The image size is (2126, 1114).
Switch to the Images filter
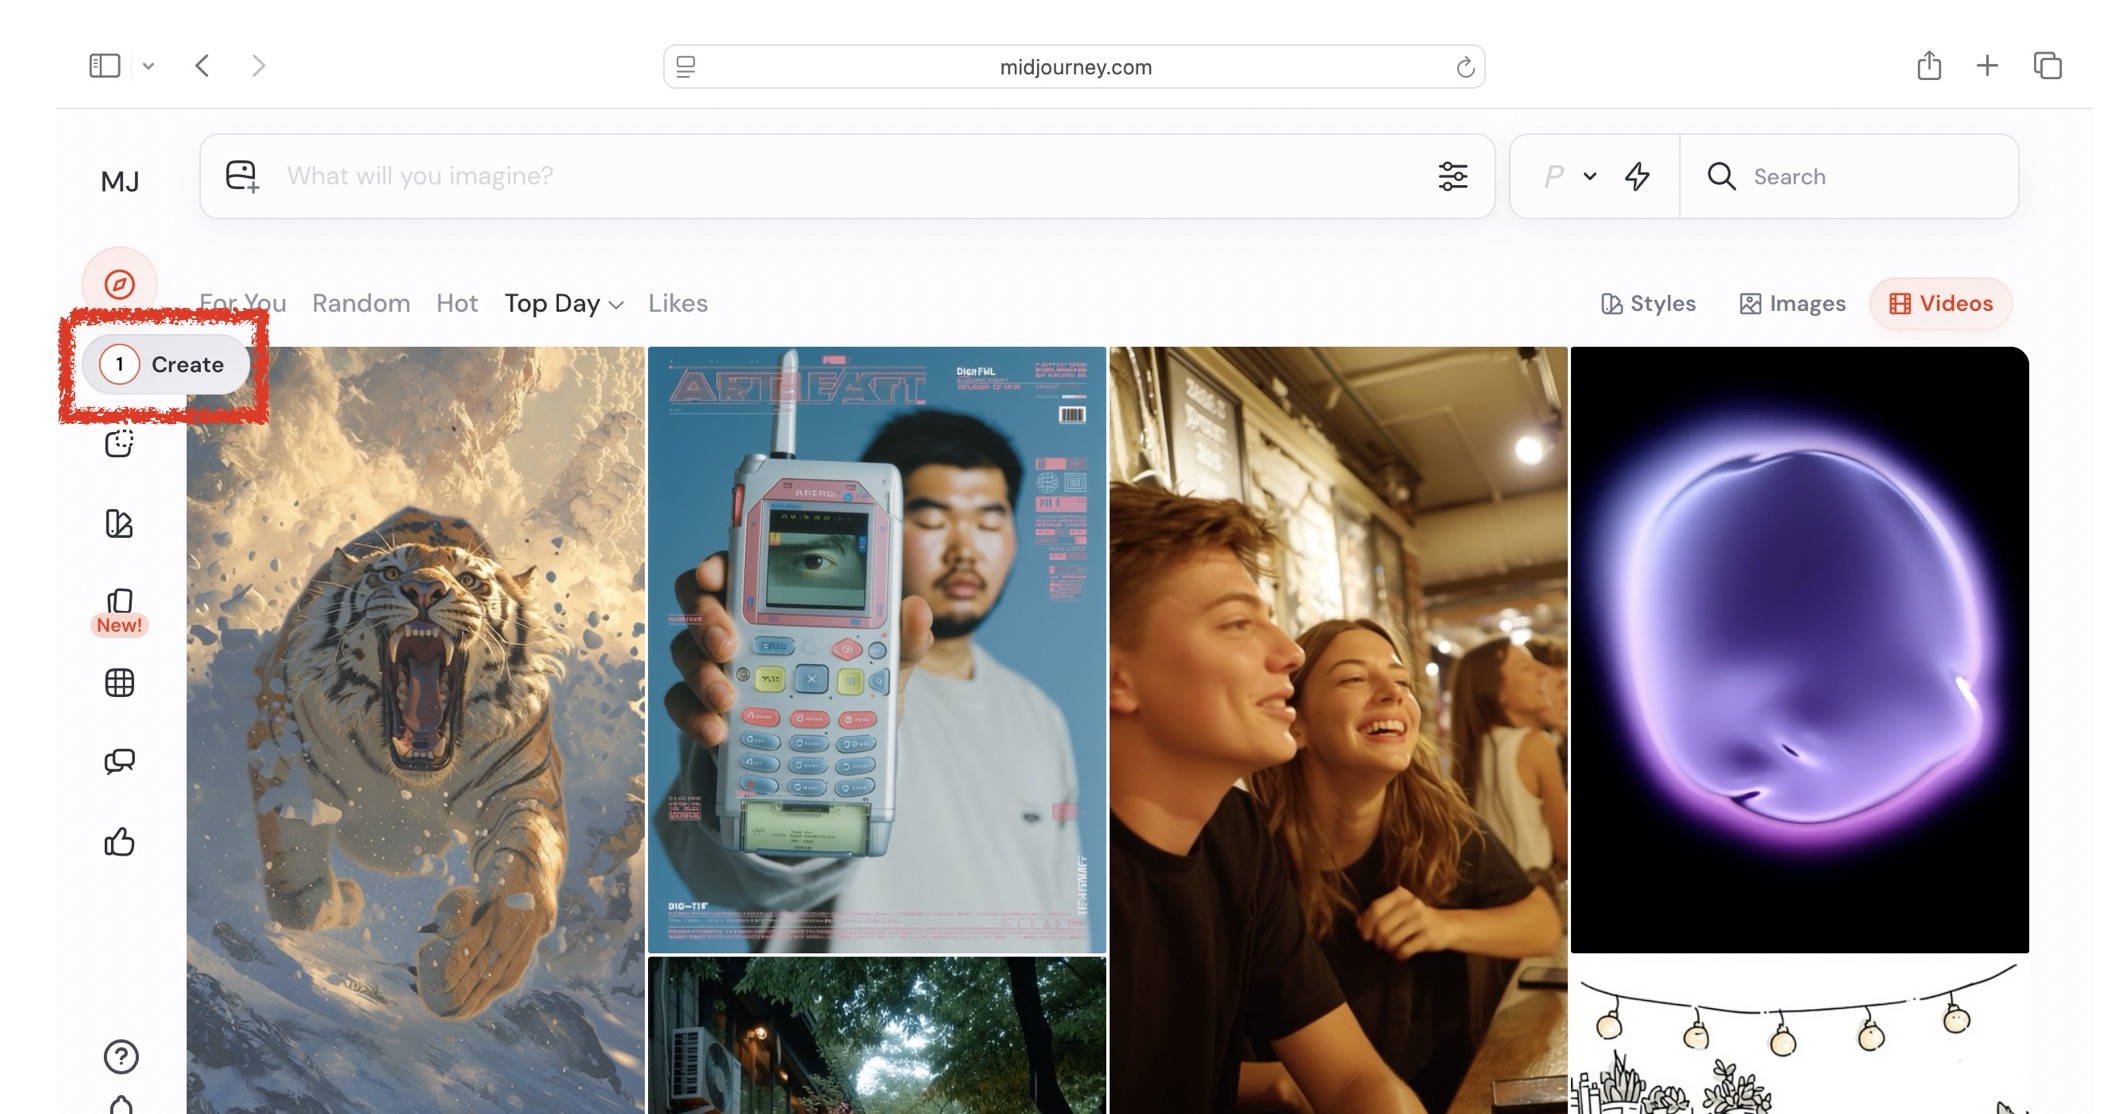click(1792, 304)
